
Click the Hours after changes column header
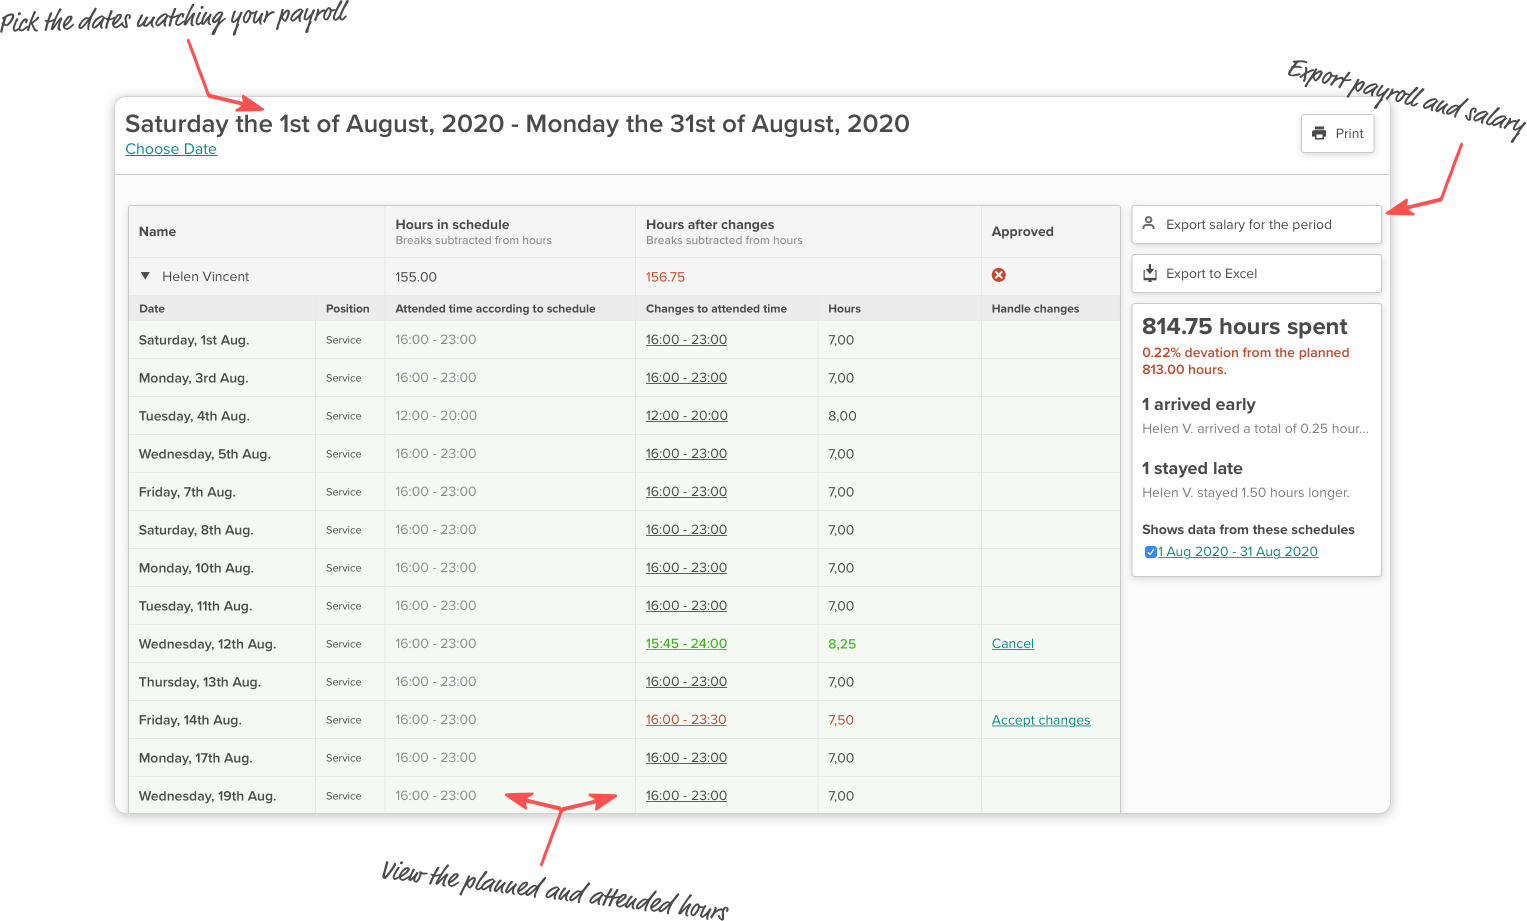click(x=712, y=224)
